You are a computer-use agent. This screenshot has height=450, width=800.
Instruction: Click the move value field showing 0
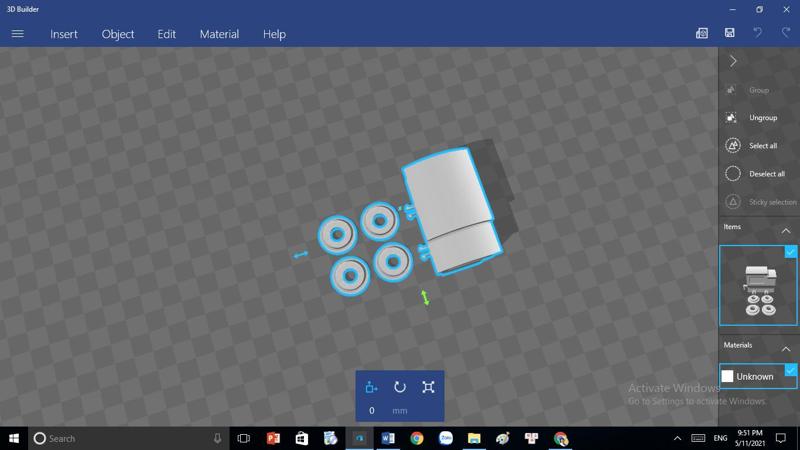pyautogui.click(x=371, y=410)
